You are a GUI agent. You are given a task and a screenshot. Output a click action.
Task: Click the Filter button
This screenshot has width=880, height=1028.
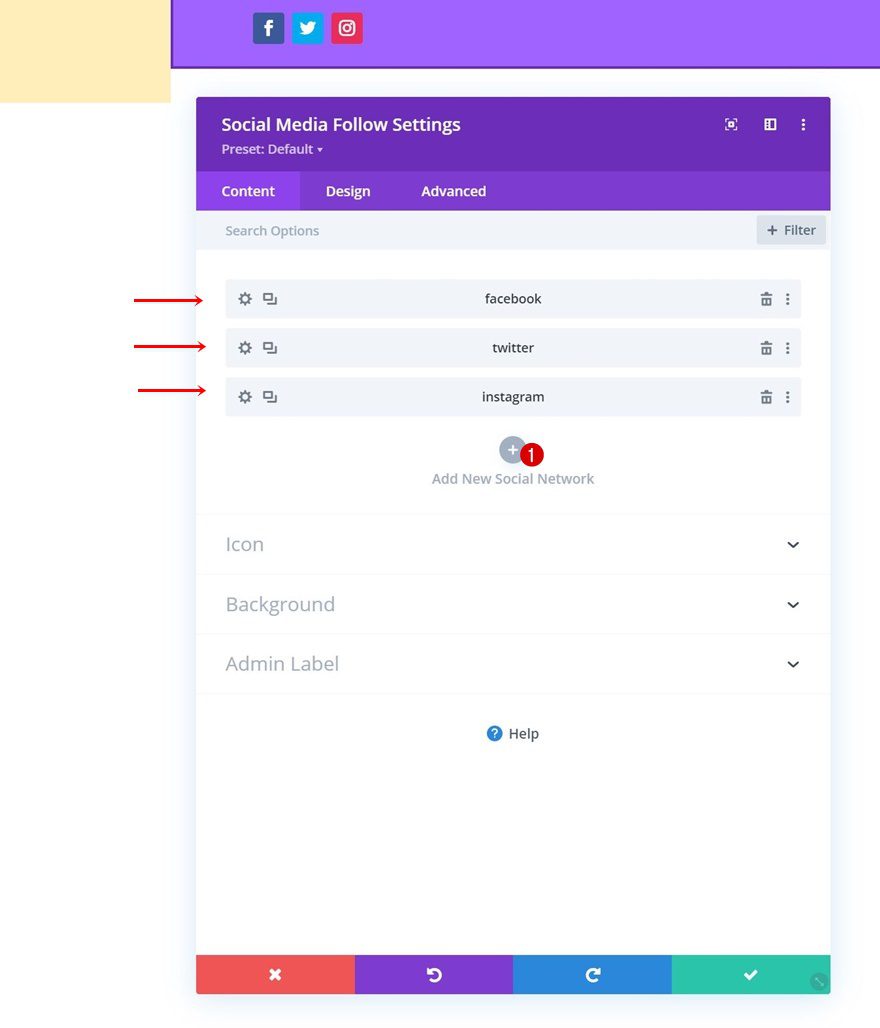791,230
